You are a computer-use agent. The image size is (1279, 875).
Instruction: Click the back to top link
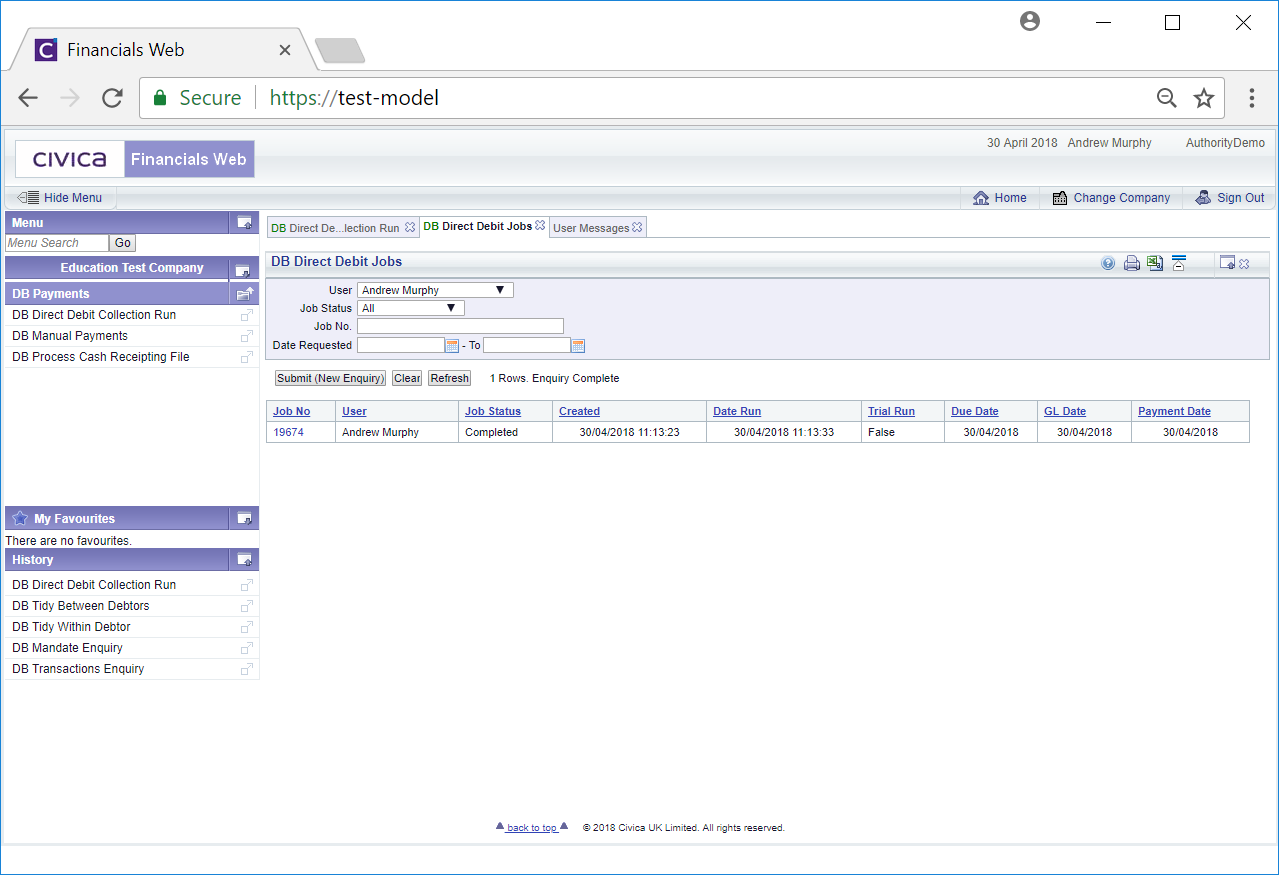532,828
